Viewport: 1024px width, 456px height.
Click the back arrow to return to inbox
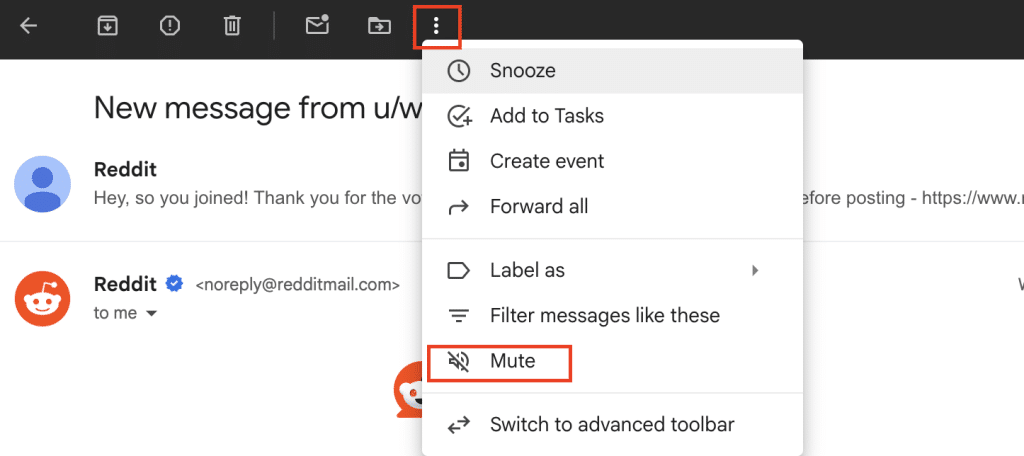click(29, 26)
